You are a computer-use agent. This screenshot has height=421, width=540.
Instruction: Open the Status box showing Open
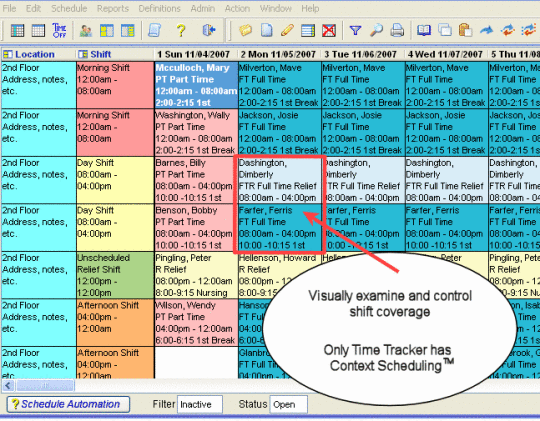click(289, 404)
